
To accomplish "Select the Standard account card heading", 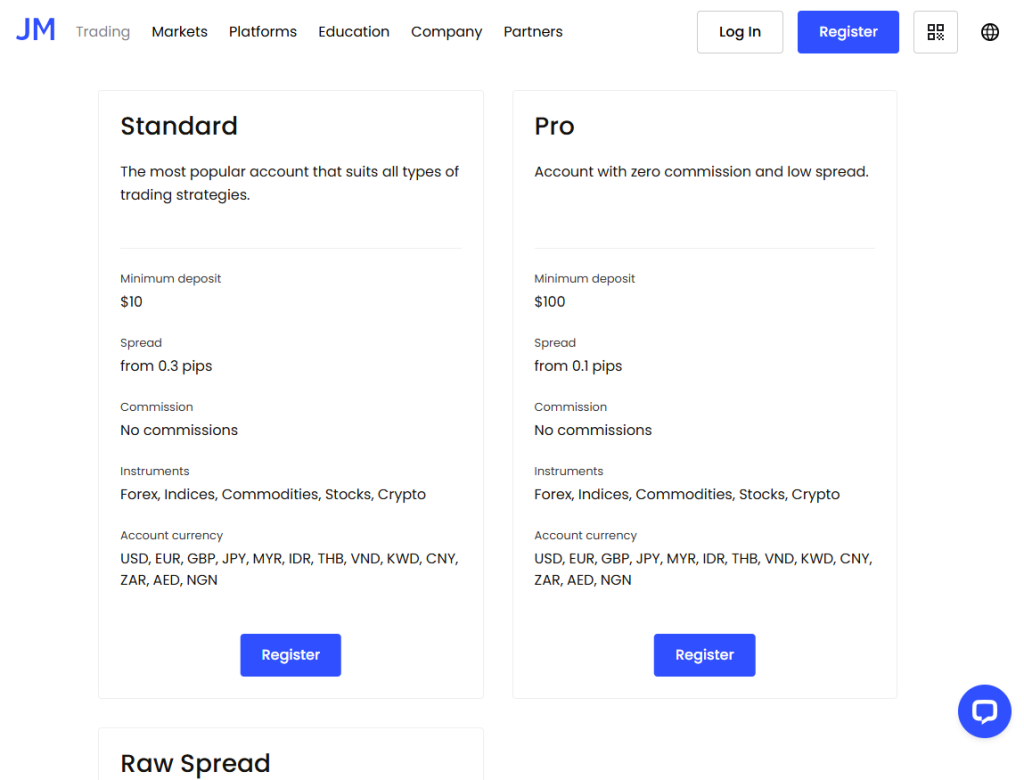I will pos(179,126).
